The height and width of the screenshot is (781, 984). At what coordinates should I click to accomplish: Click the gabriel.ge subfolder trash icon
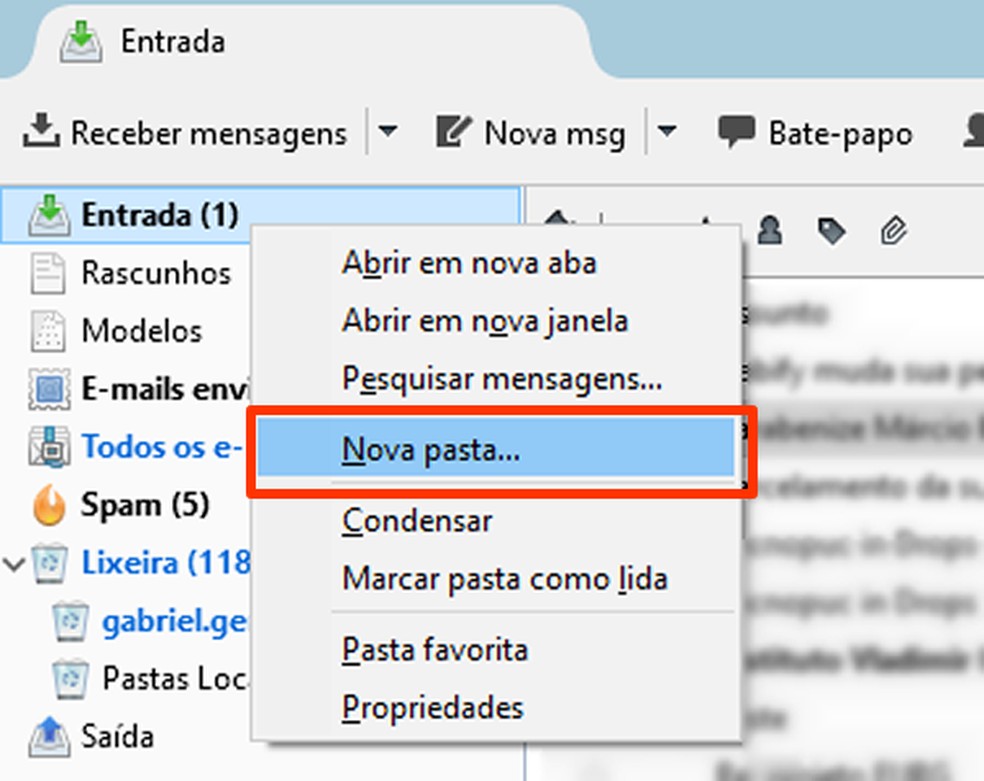71,621
